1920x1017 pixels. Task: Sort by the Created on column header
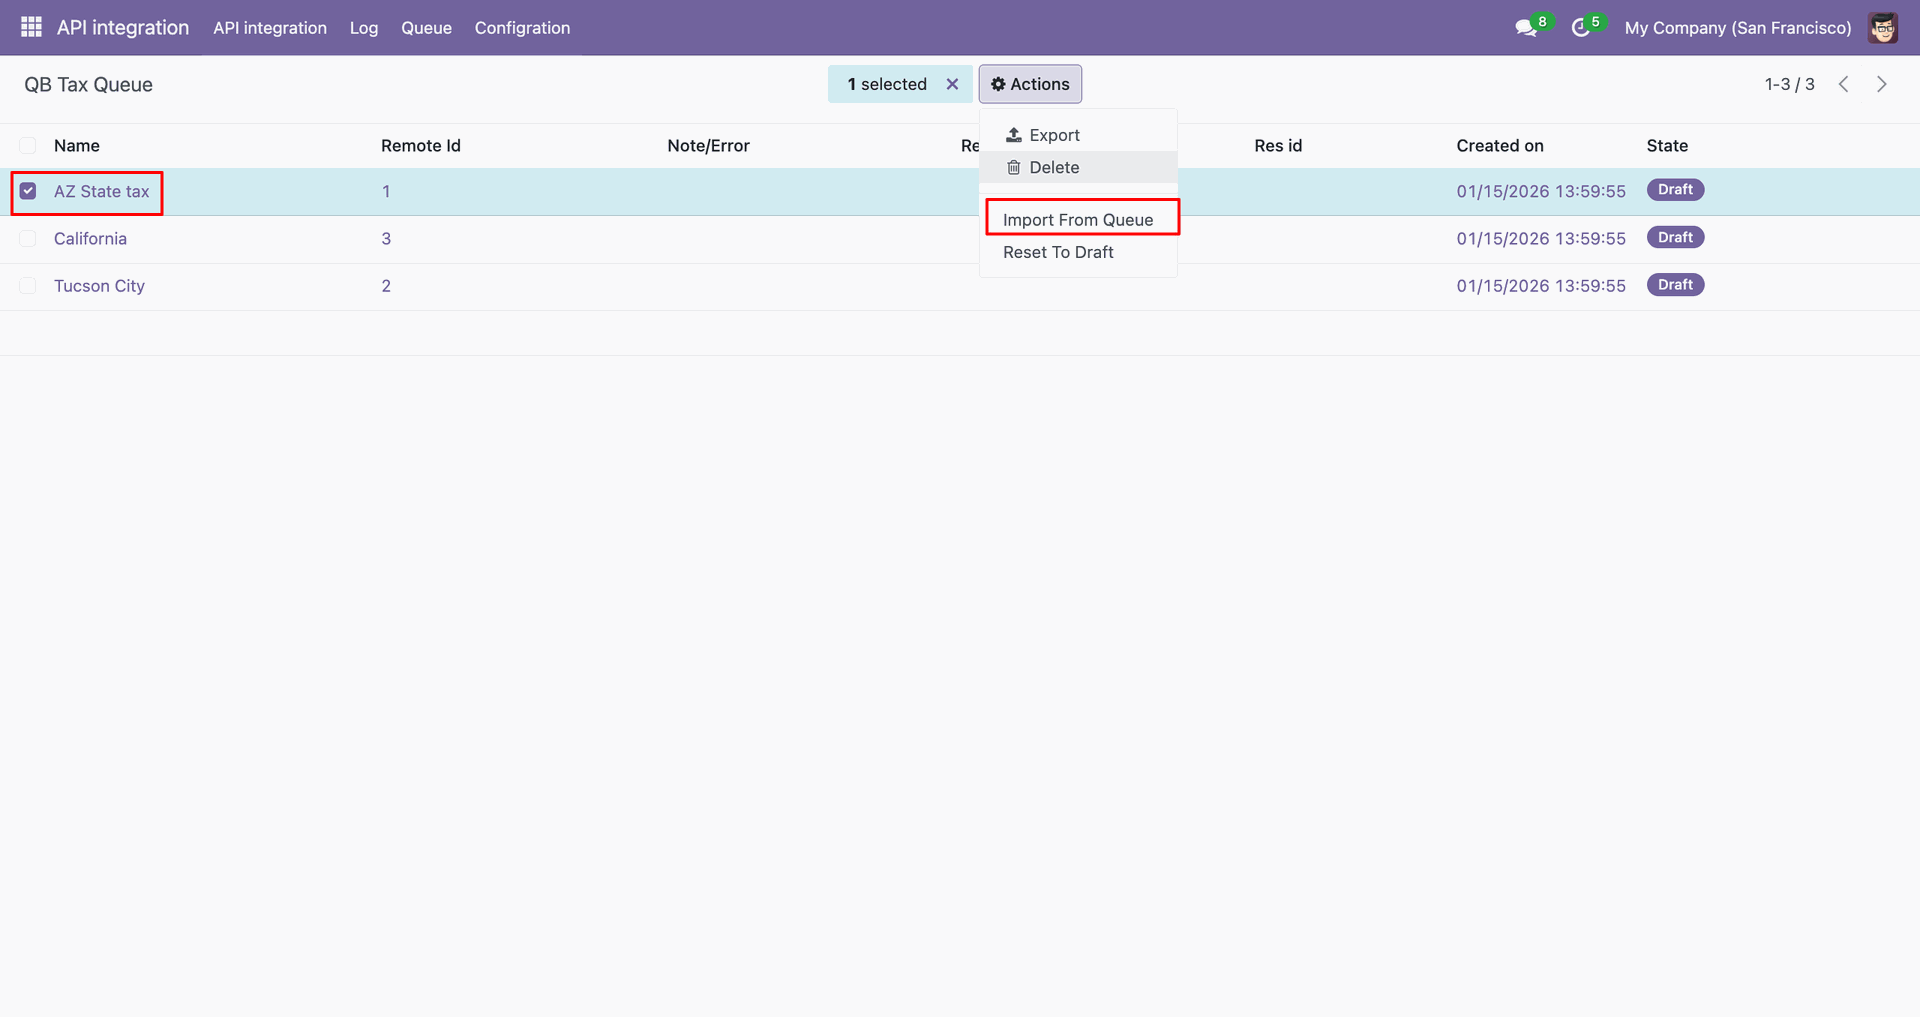pos(1499,146)
